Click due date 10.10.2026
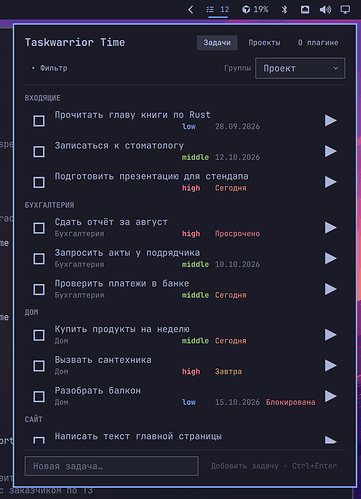This screenshot has height=499, width=361. point(237,264)
